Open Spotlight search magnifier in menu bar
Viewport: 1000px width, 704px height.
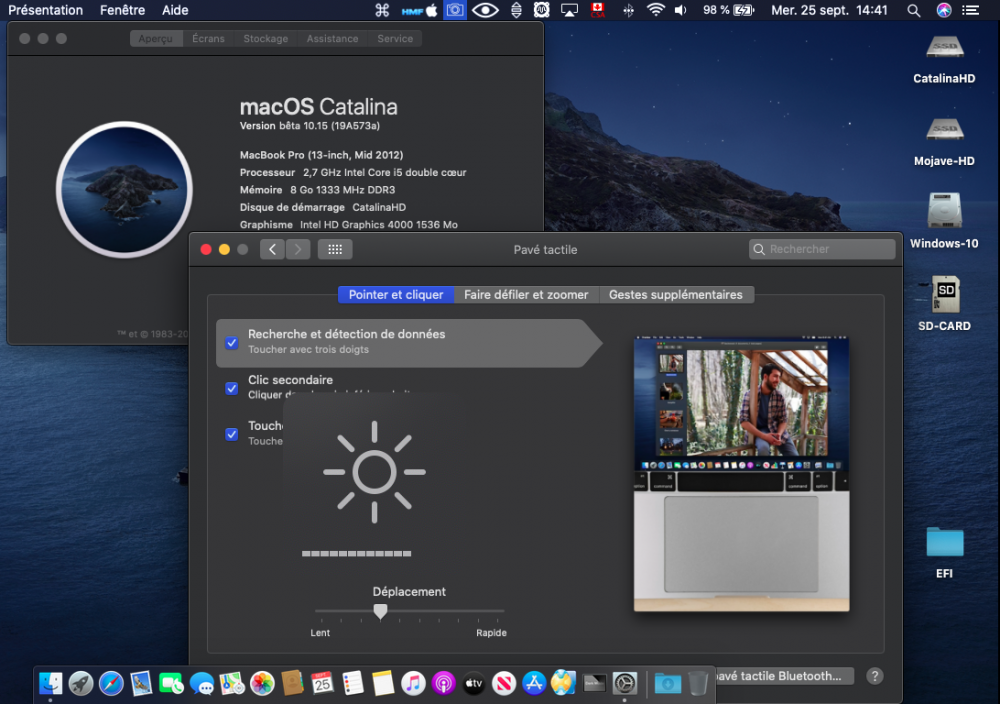coord(913,10)
